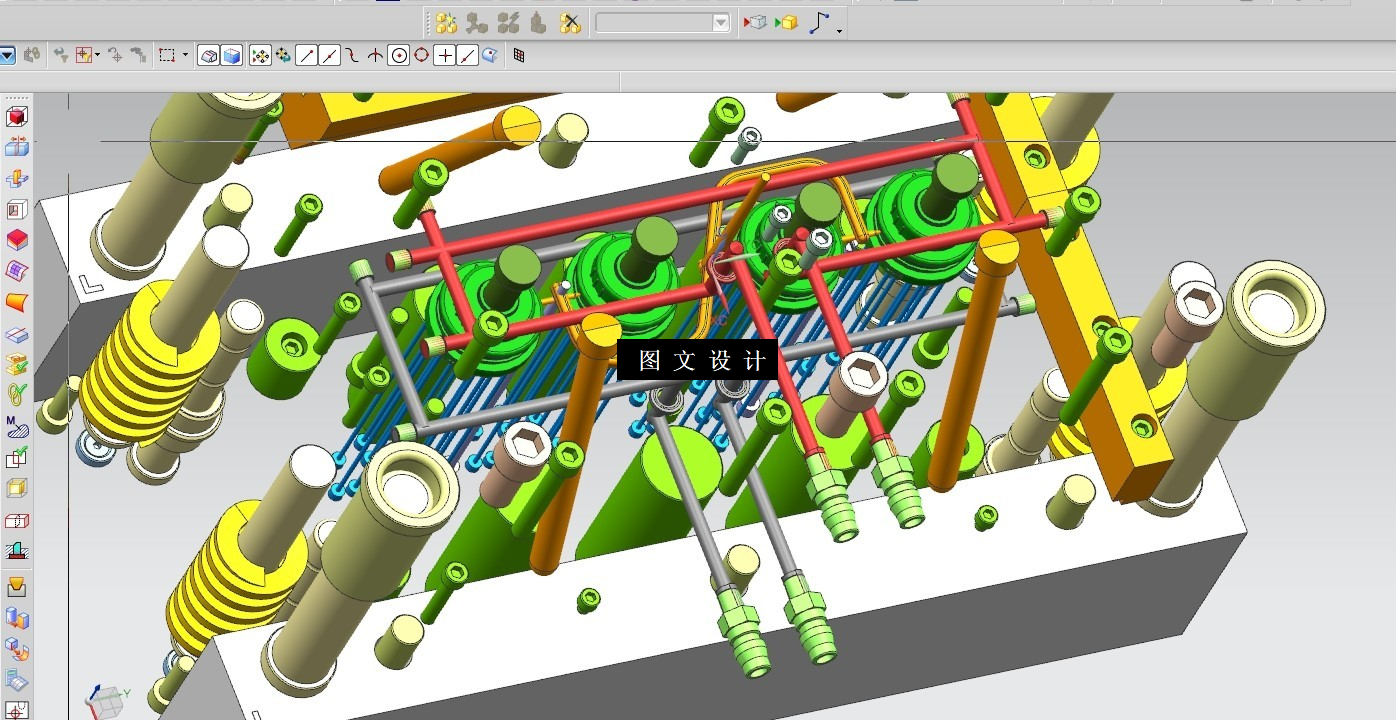
Task: Switch to wireframe rendering style
Action: 209,56
